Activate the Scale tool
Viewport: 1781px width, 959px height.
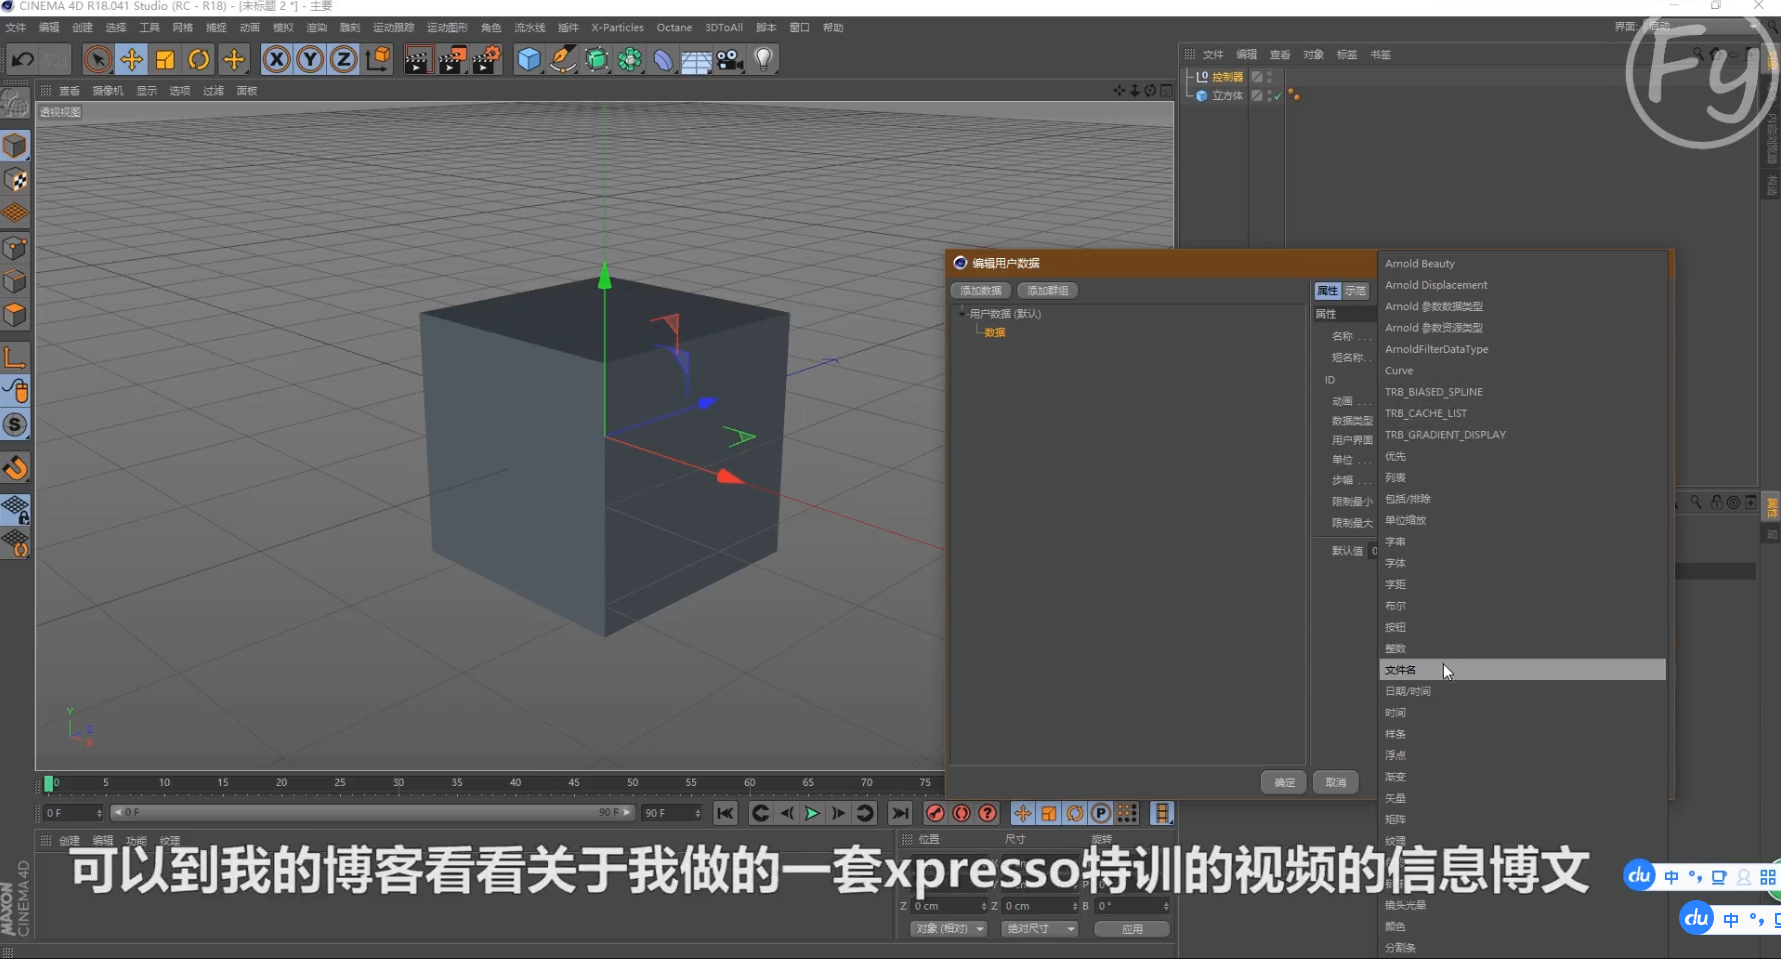[x=165, y=60]
